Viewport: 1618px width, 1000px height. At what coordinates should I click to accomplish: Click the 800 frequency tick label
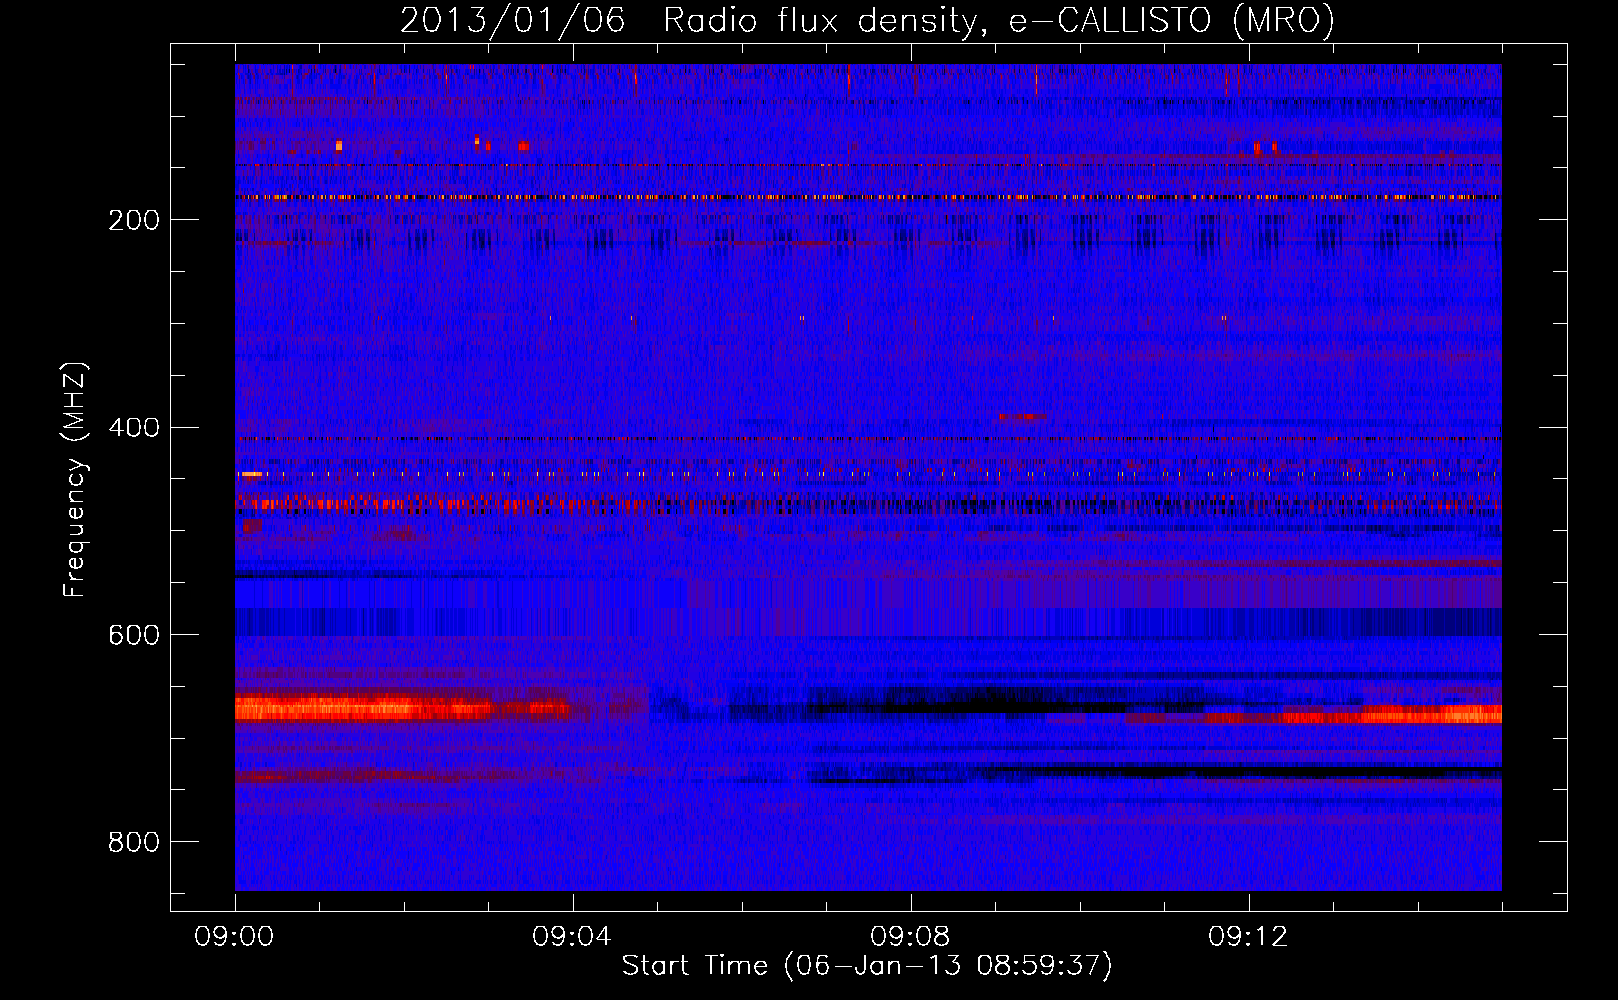134,843
